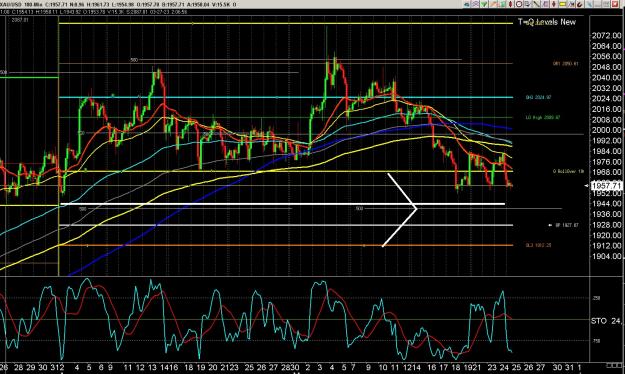Click the date label 31 on the time axis

click(570, 368)
